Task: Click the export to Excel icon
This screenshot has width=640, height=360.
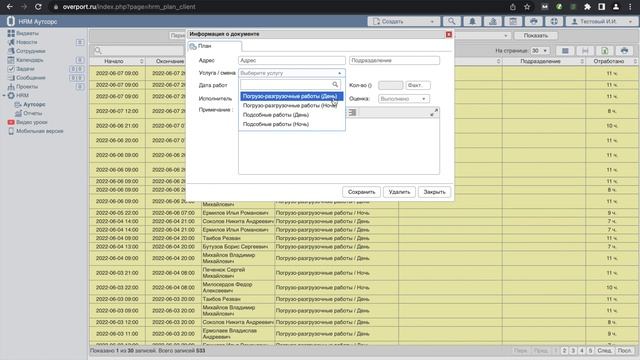Action: pyautogui.click(x=604, y=51)
